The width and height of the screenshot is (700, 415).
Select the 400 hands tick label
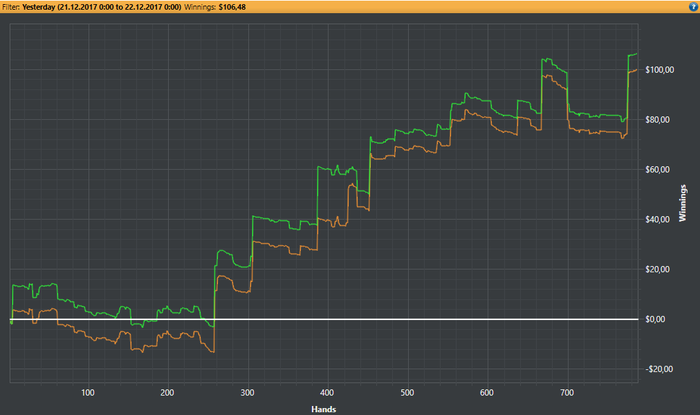tap(327, 393)
